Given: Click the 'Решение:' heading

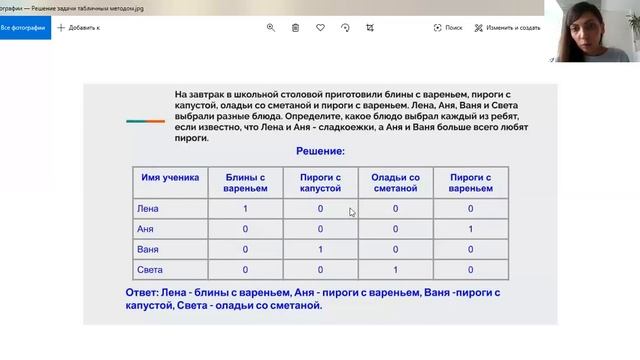Looking at the screenshot, I should (320, 151).
